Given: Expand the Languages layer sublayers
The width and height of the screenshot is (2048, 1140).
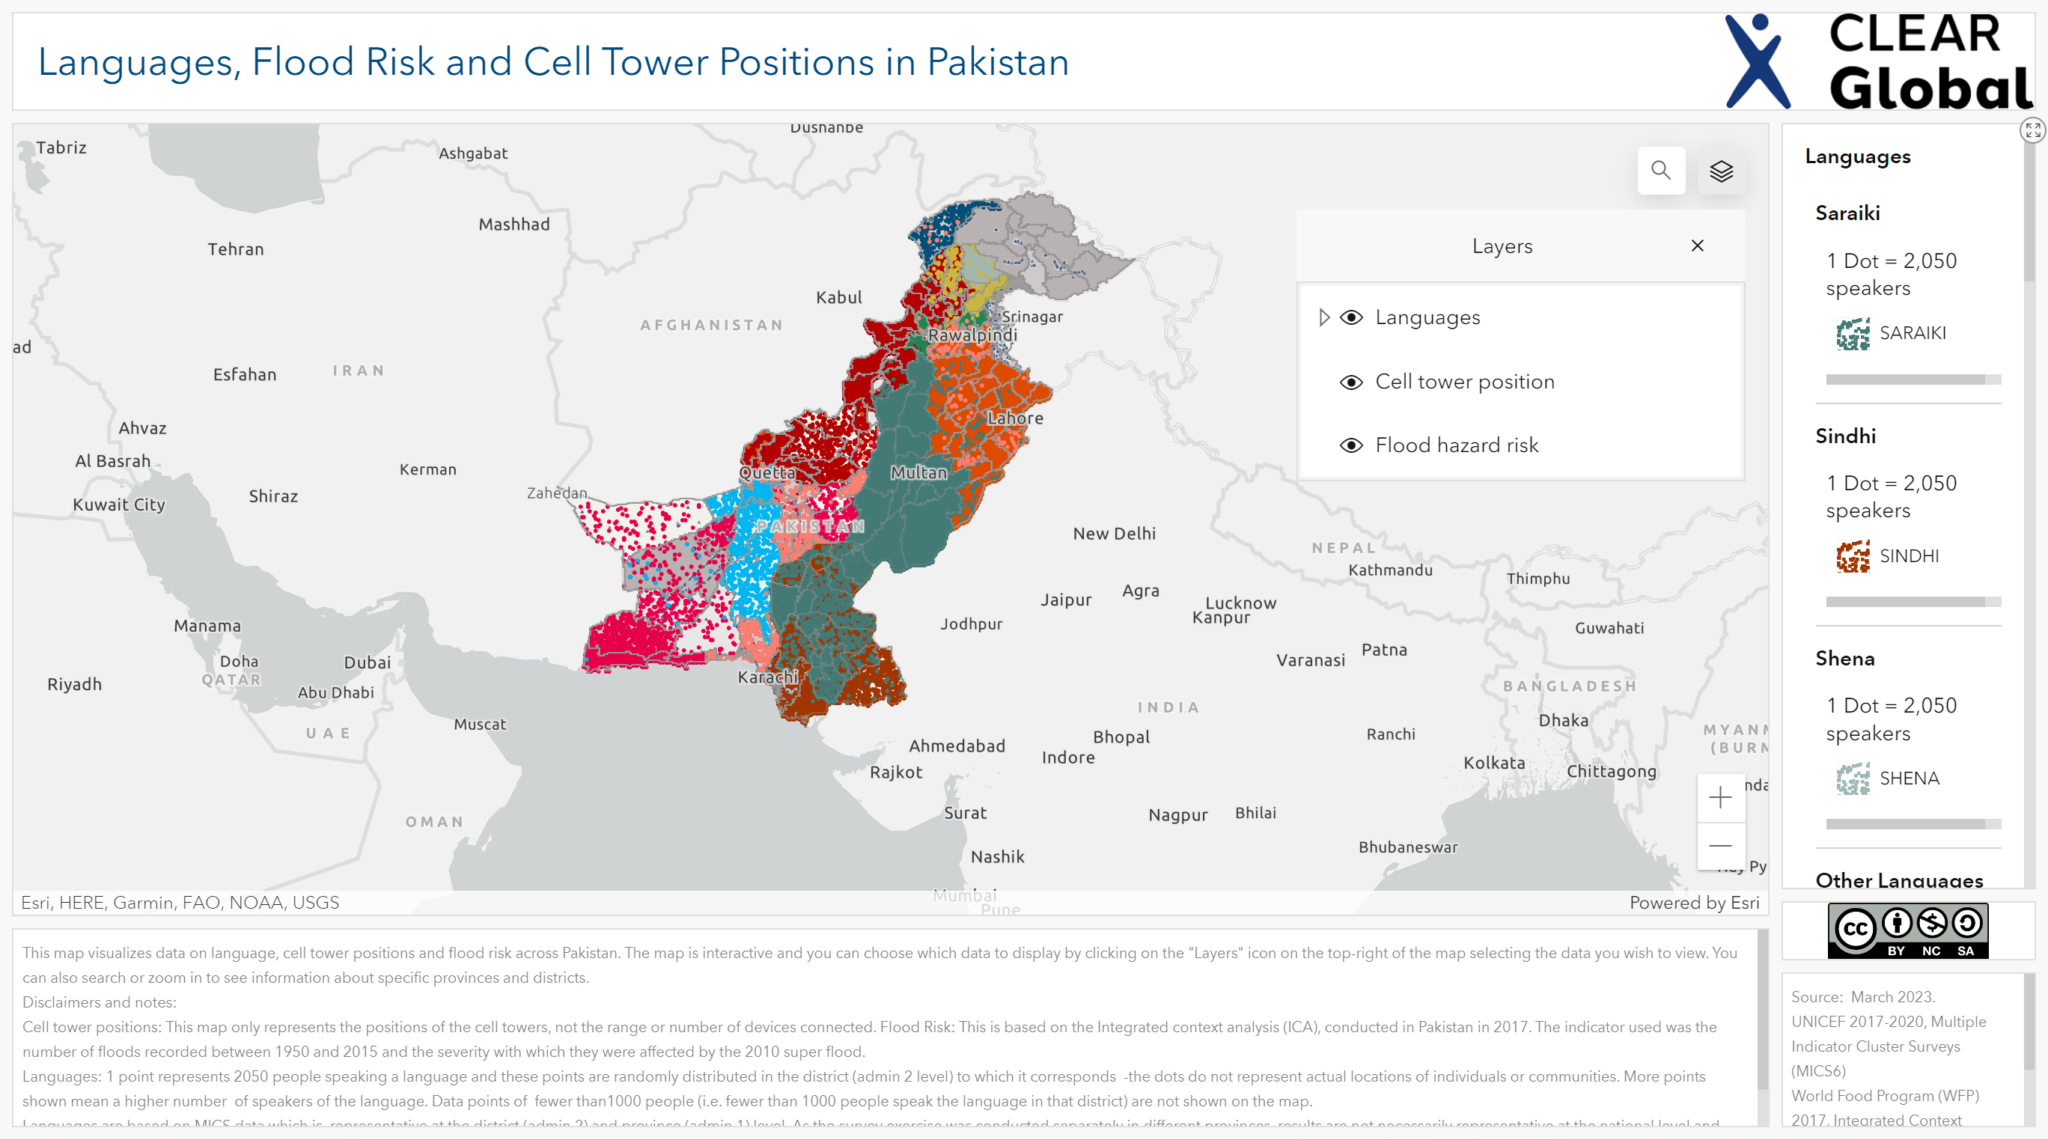Looking at the screenshot, I should coord(1324,317).
